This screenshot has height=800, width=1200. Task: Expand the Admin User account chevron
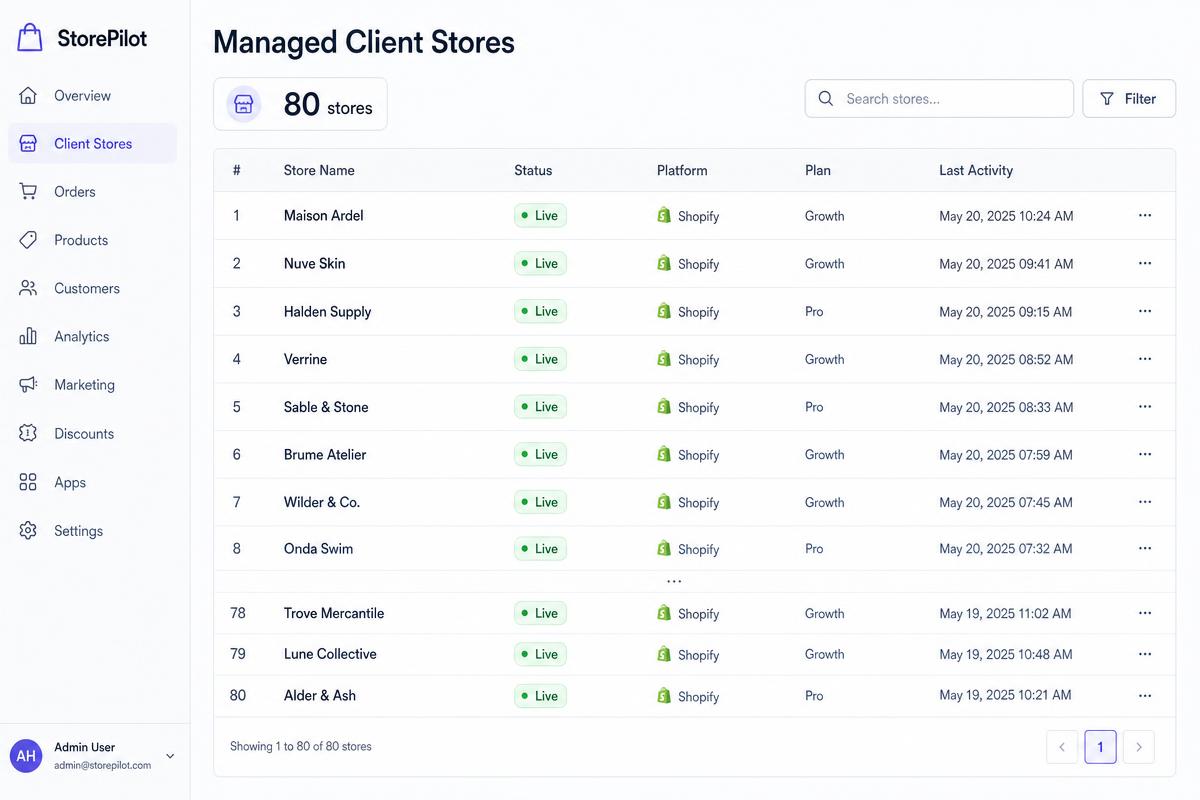point(170,756)
